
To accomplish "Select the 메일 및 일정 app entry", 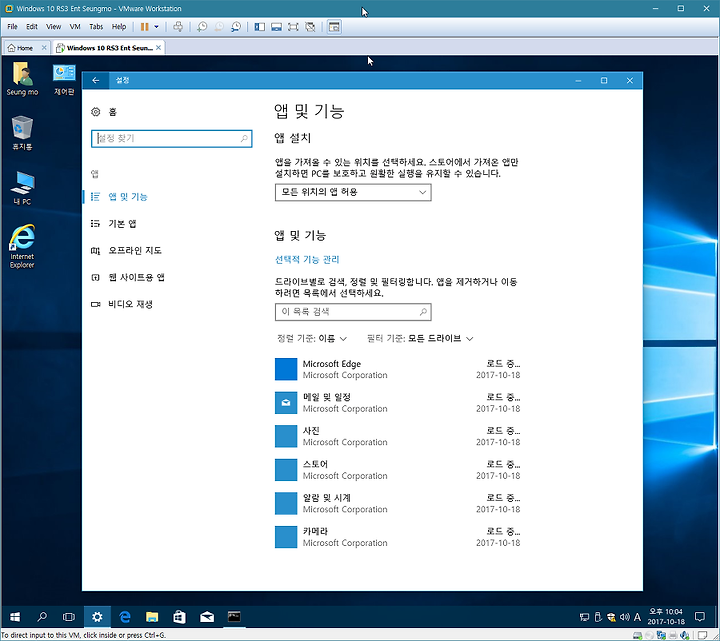I will coord(398,403).
